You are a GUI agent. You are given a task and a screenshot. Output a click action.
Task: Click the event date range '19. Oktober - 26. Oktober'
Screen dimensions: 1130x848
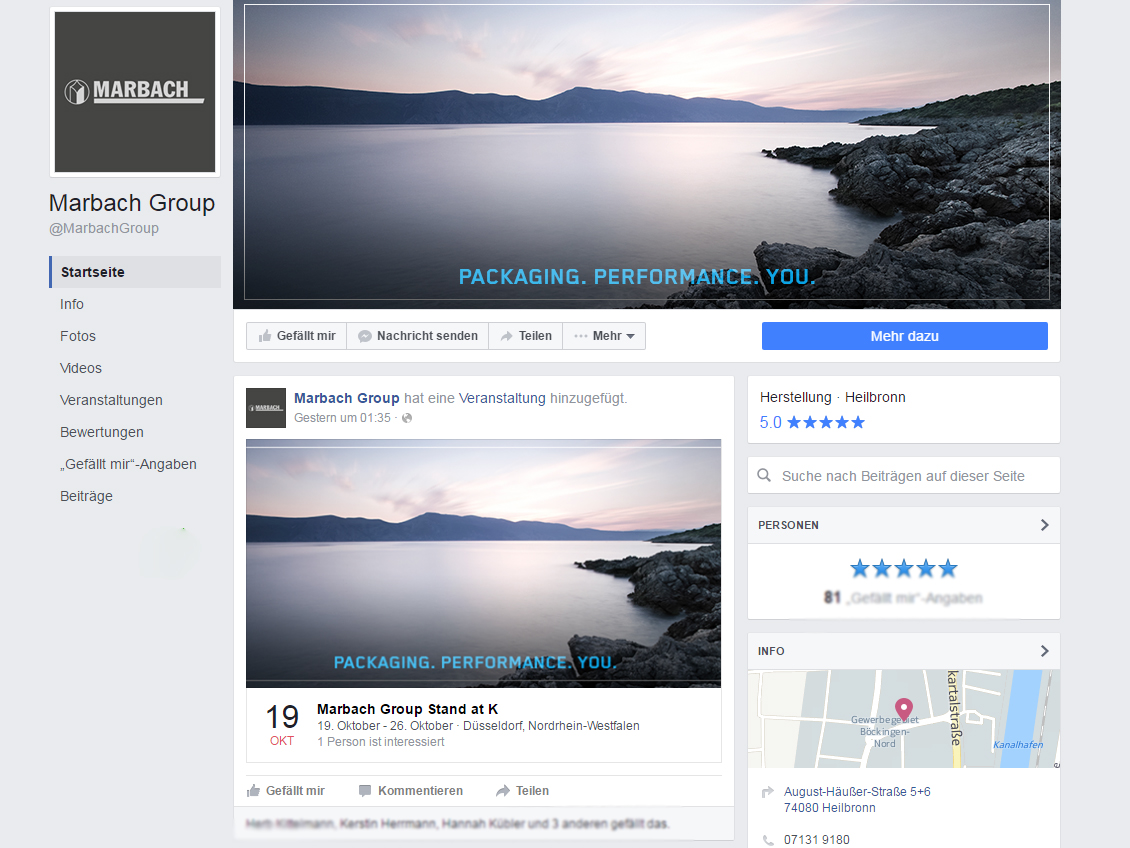coord(386,726)
